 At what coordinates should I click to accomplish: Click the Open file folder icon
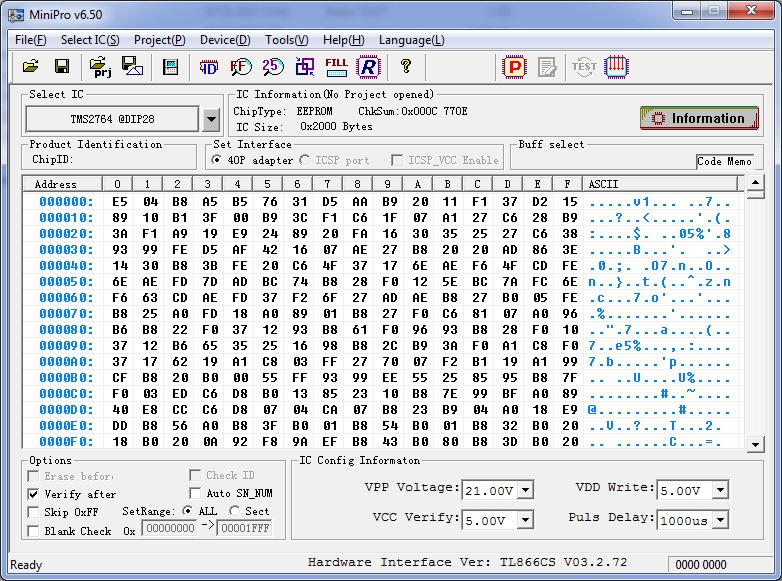tap(30, 66)
